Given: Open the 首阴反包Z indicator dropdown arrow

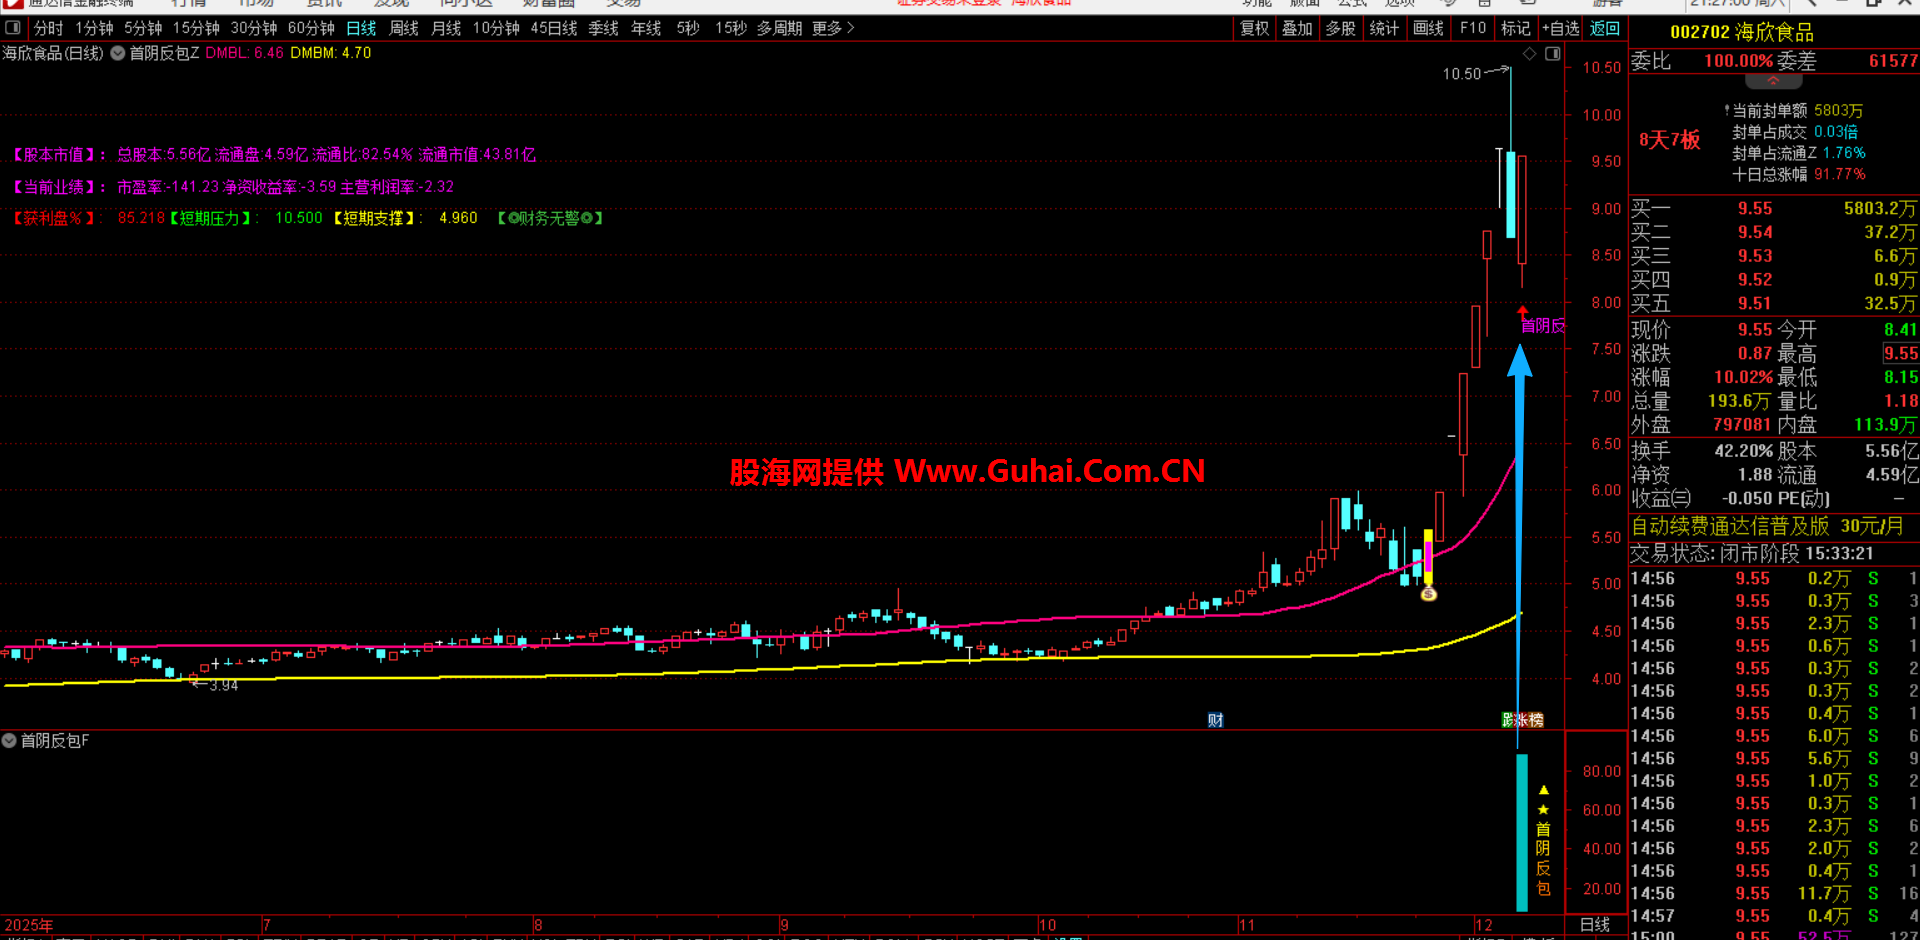Looking at the screenshot, I should coord(118,53).
